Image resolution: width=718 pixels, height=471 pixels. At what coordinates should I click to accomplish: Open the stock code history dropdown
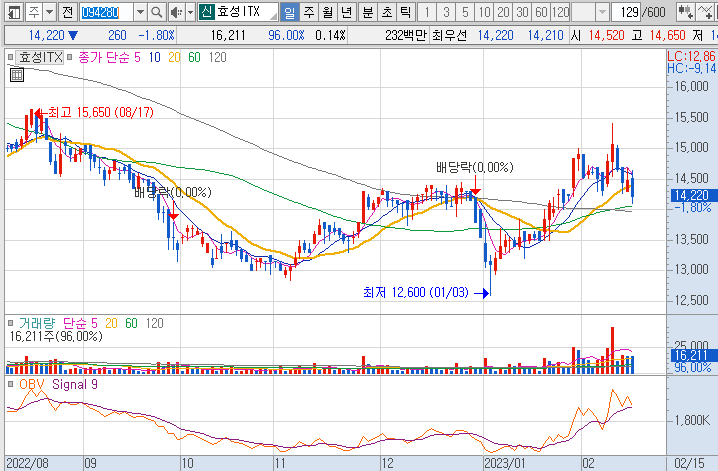[141, 12]
